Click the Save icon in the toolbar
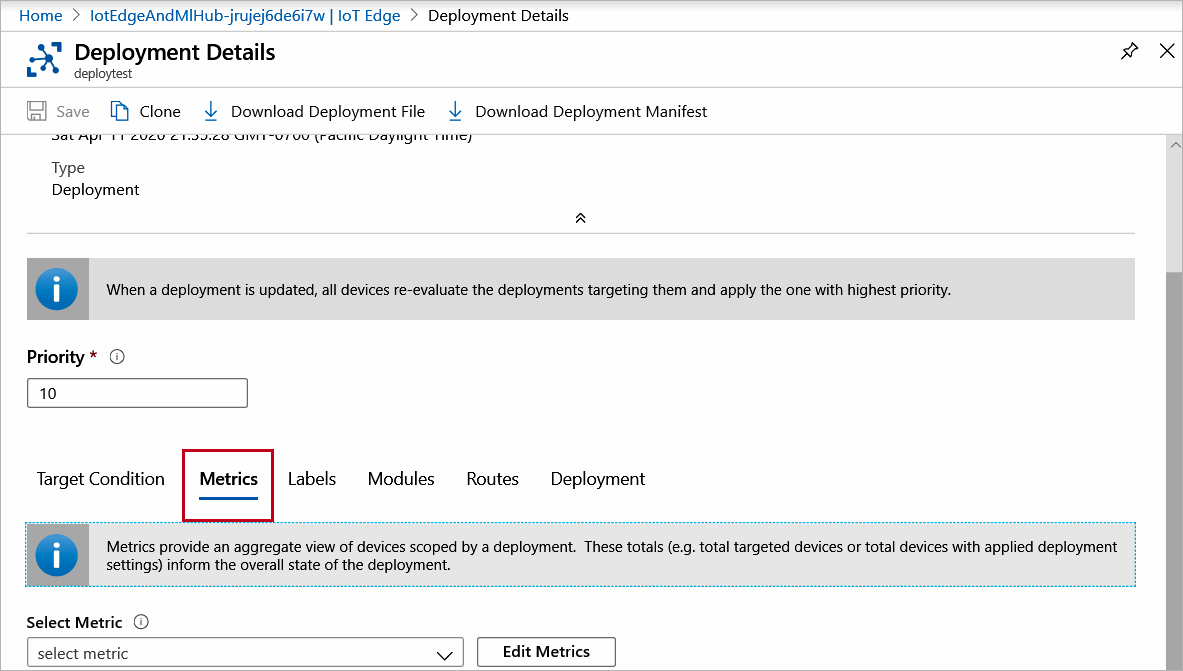Image resolution: width=1183 pixels, height=671 pixels. [x=37, y=111]
